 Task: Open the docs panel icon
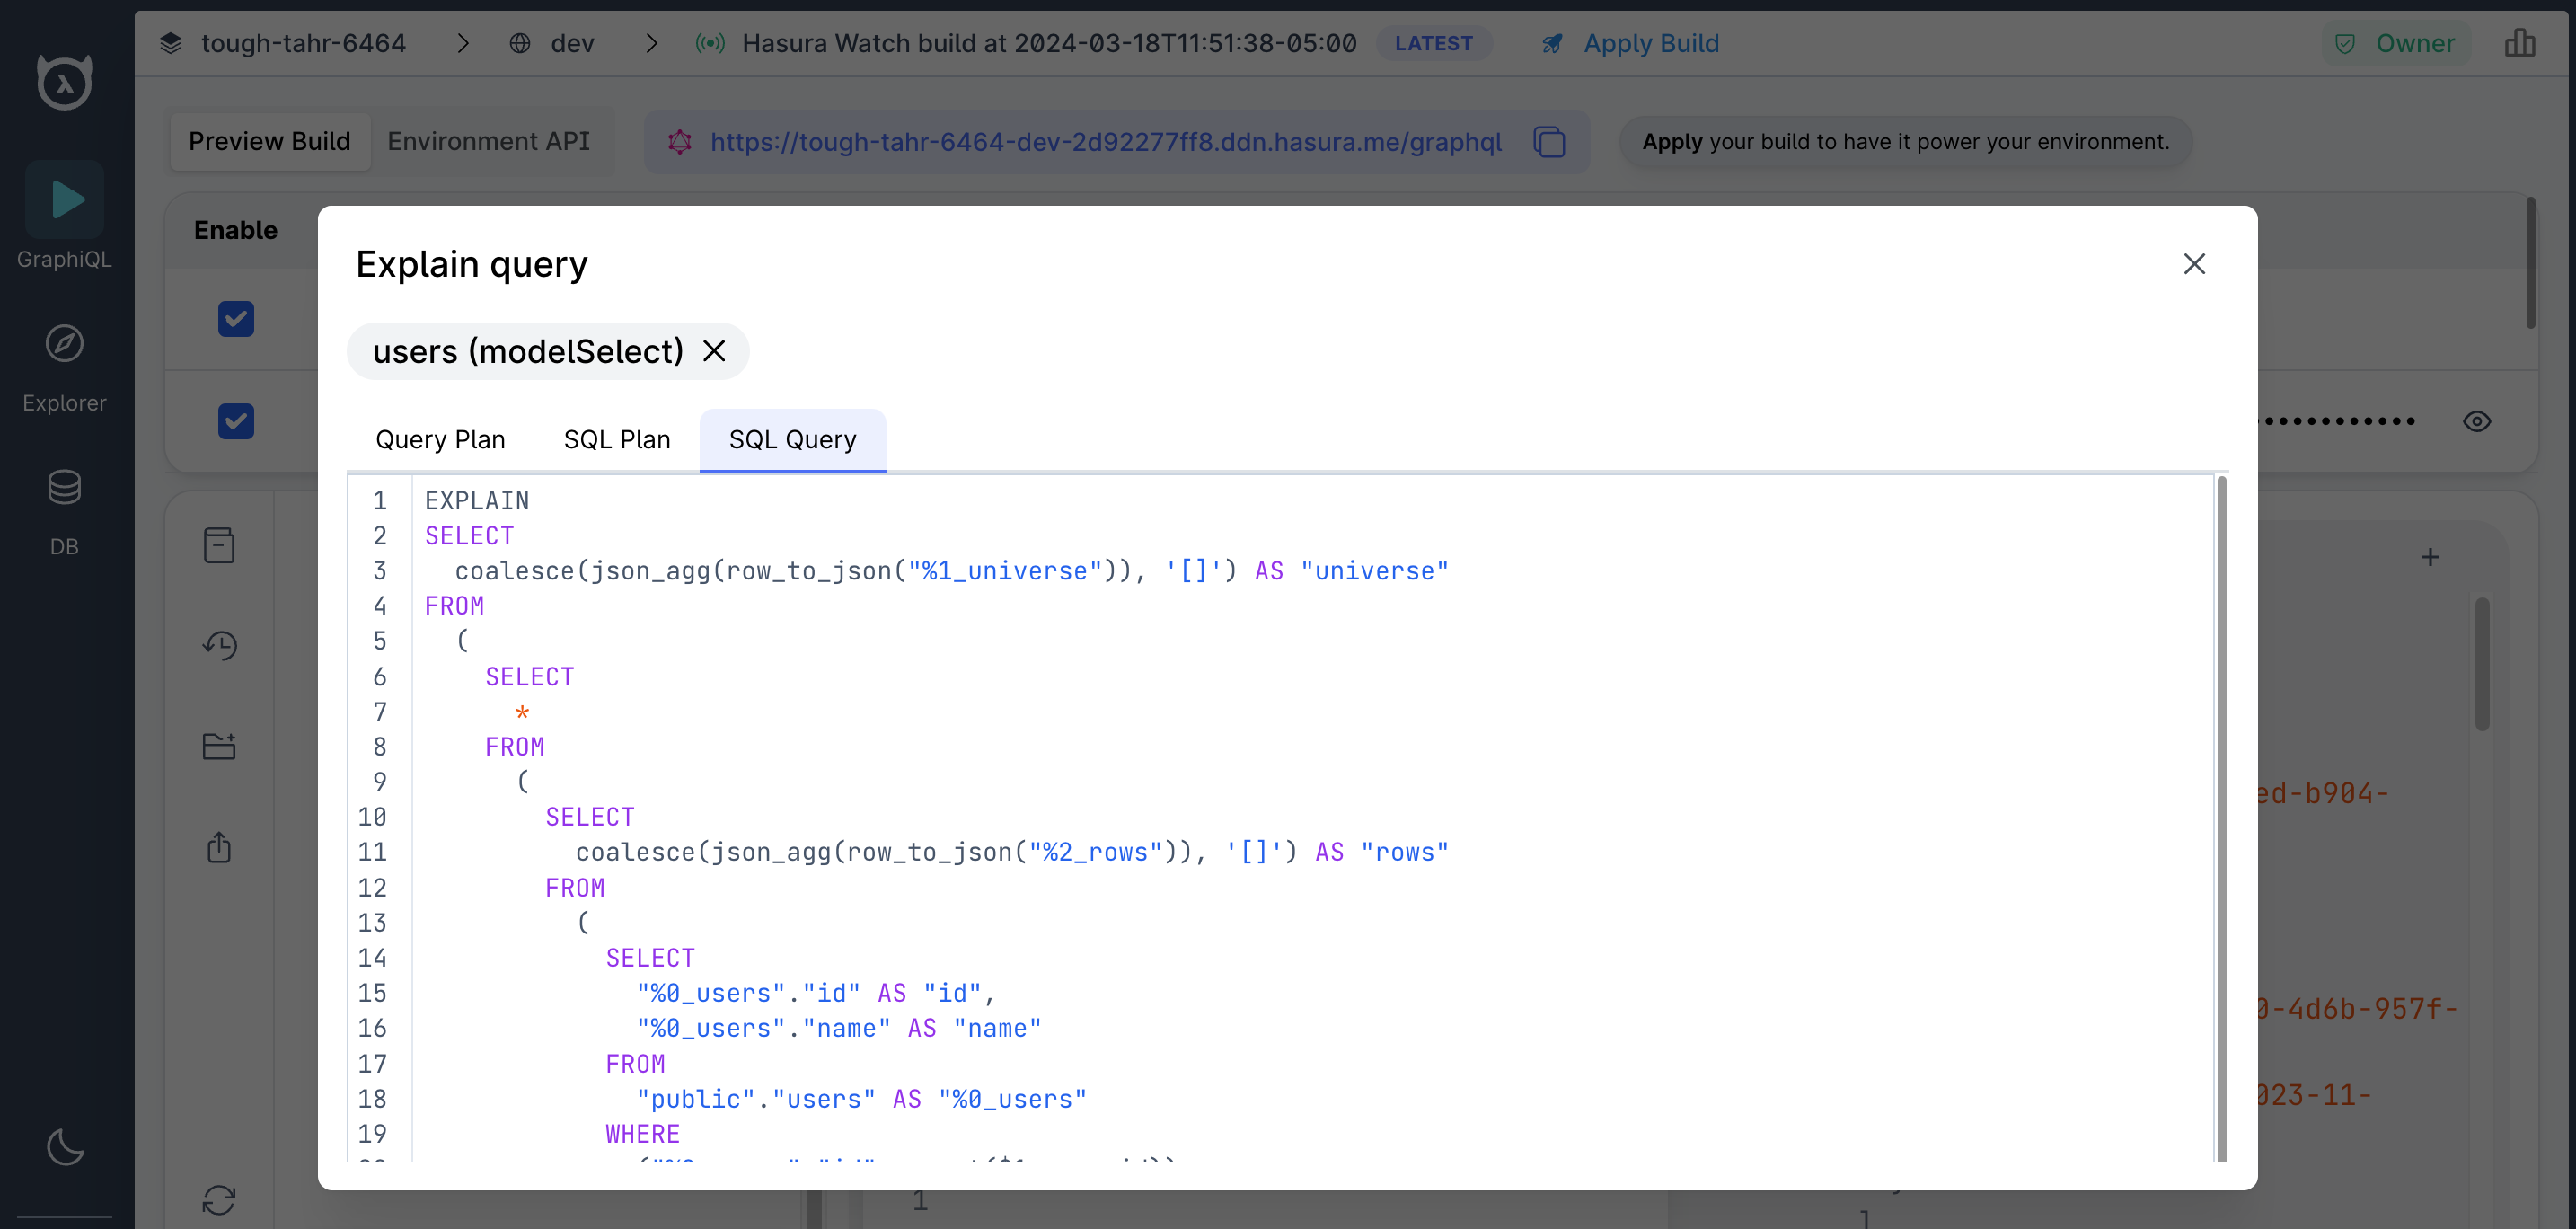pos(219,545)
